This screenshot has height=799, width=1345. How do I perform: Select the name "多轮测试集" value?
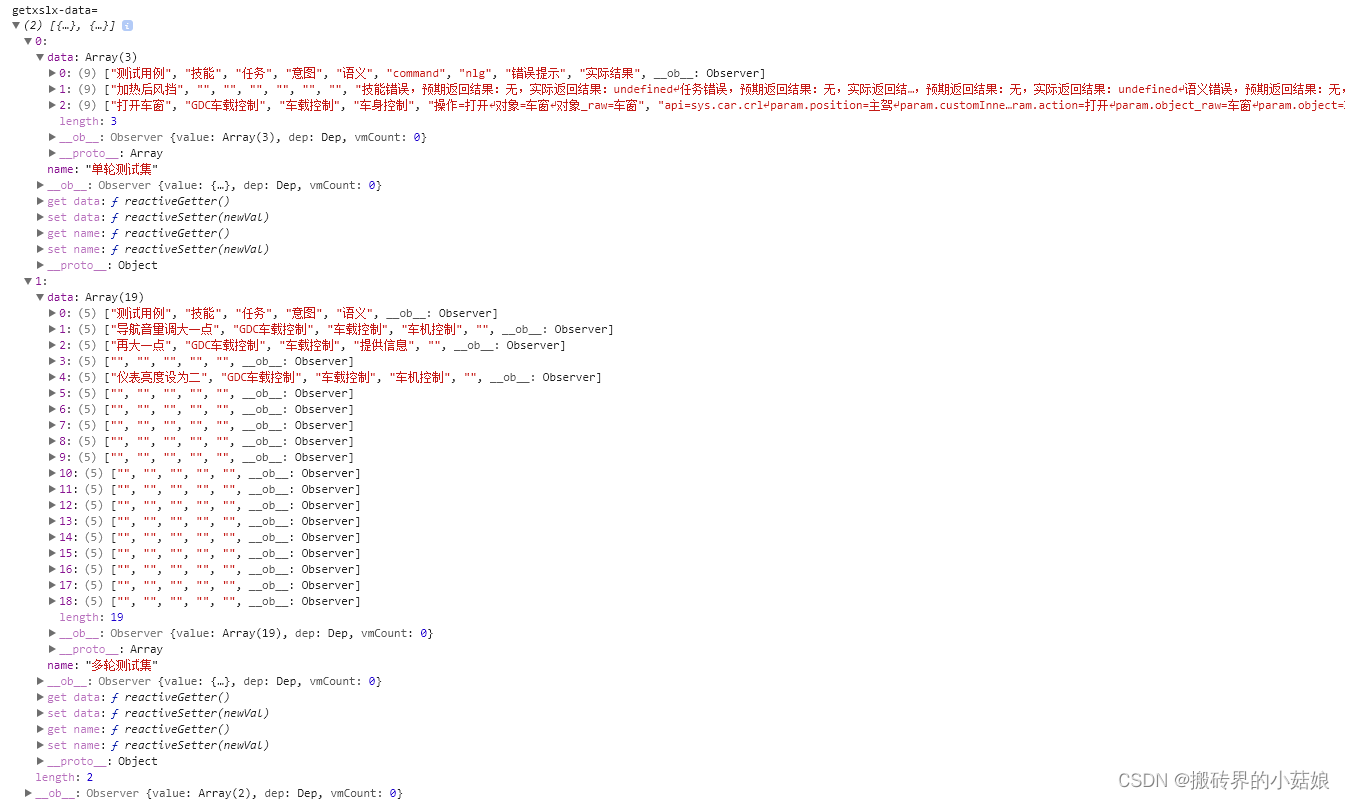point(121,665)
